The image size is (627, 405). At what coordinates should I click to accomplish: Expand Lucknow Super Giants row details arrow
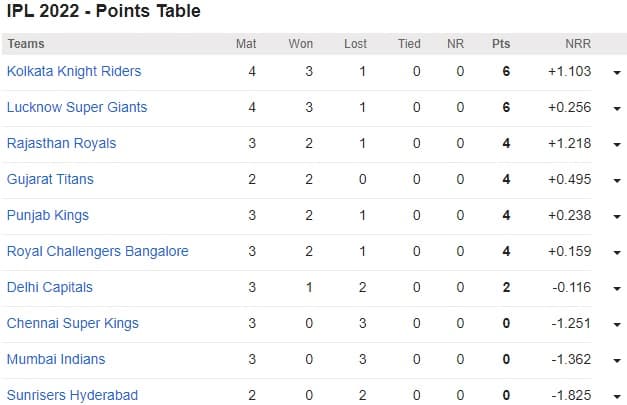pos(616,109)
